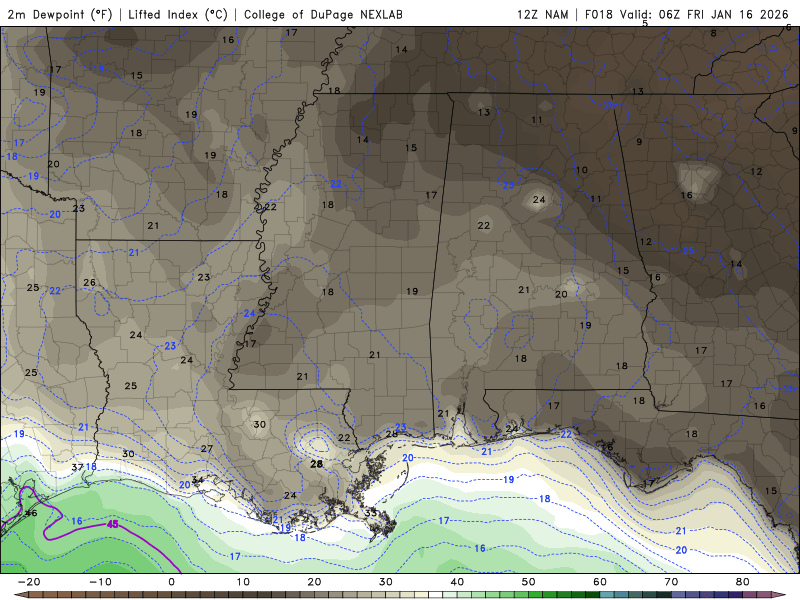Click the "60" color scale label
The height and width of the screenshot is (600, 800).
[x=600, y=582]
